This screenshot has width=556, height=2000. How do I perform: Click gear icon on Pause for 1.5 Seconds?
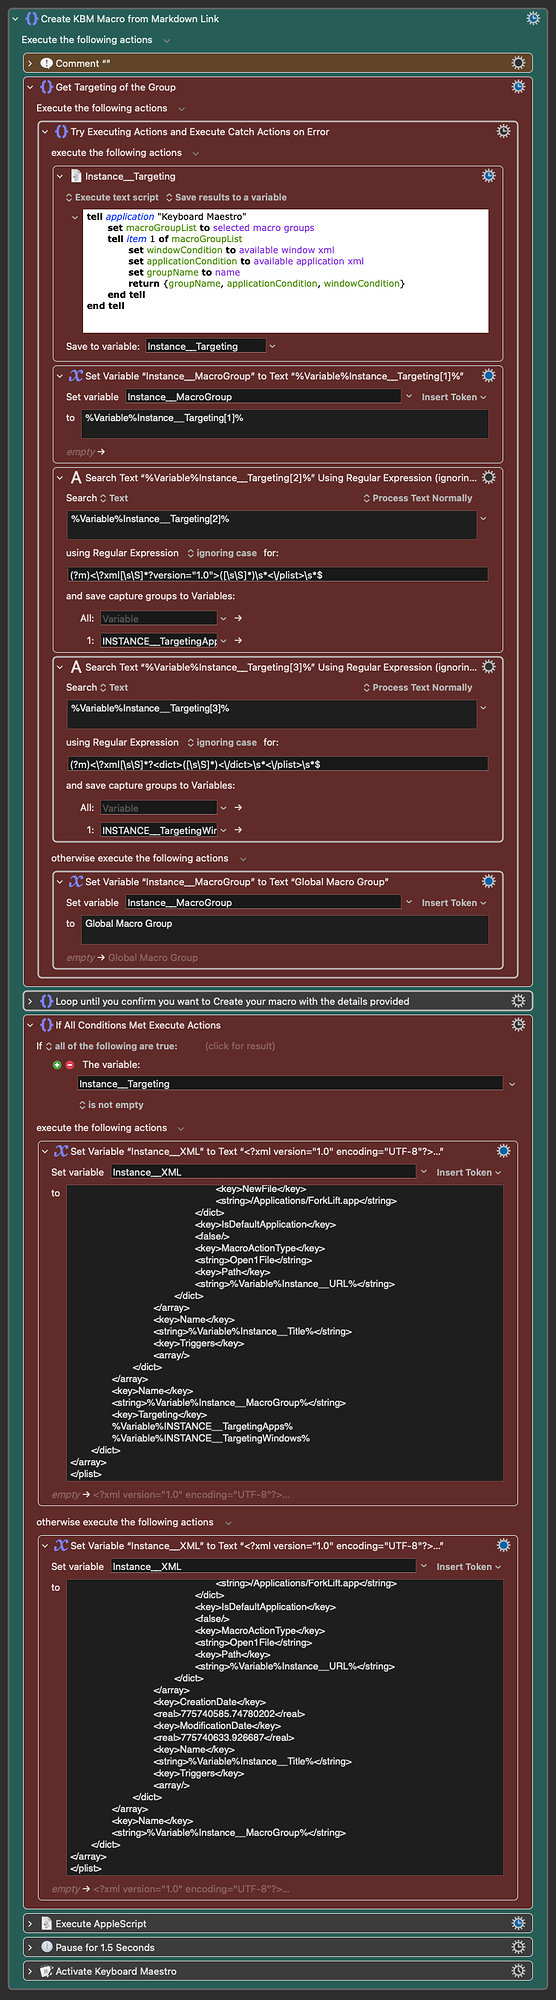point(518,1947)
